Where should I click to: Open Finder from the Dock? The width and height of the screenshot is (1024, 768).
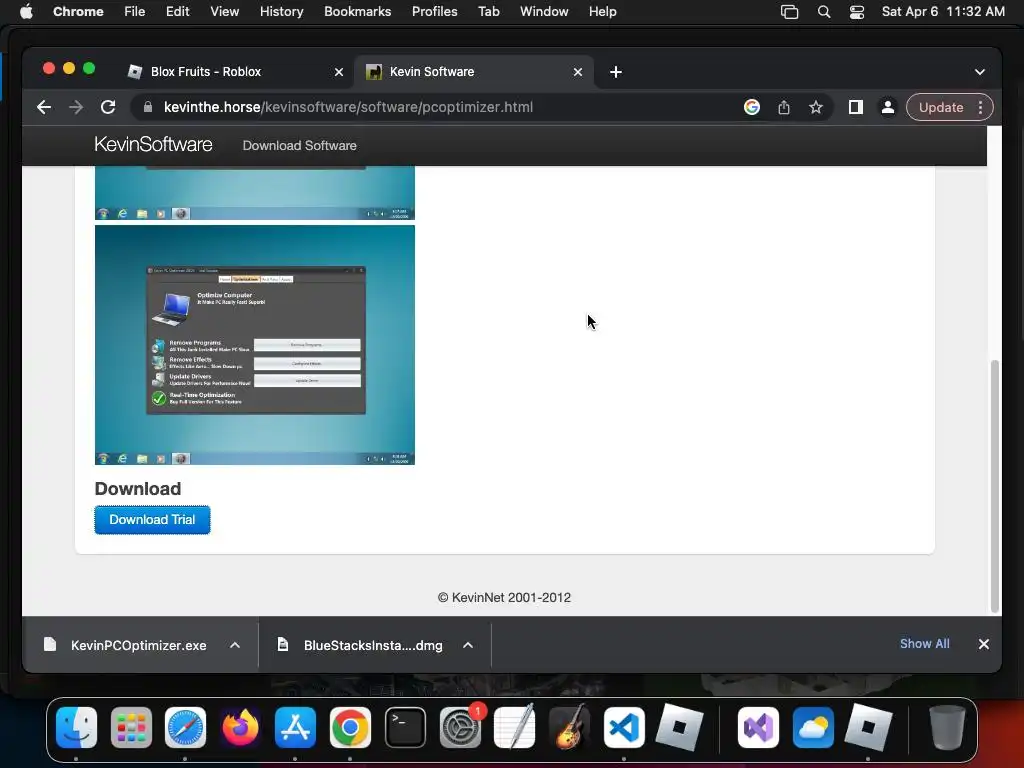pyautogui.click(x=76, y=727)
